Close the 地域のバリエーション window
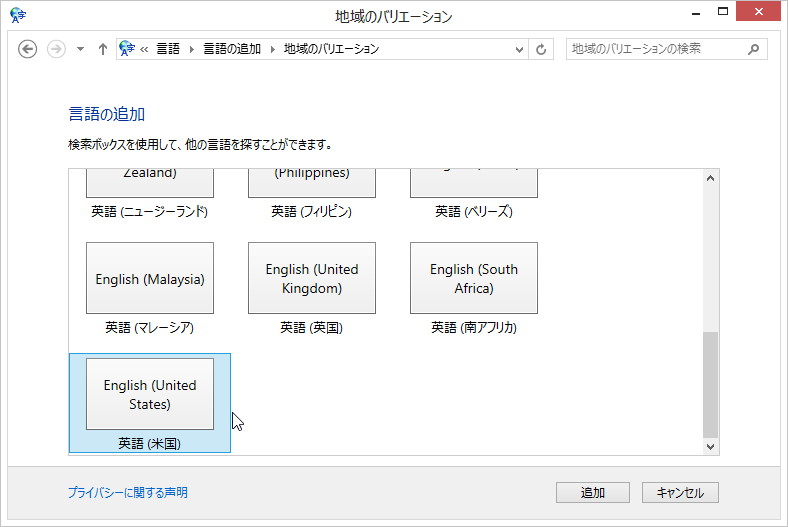The image size is (788, 527). 758,12
